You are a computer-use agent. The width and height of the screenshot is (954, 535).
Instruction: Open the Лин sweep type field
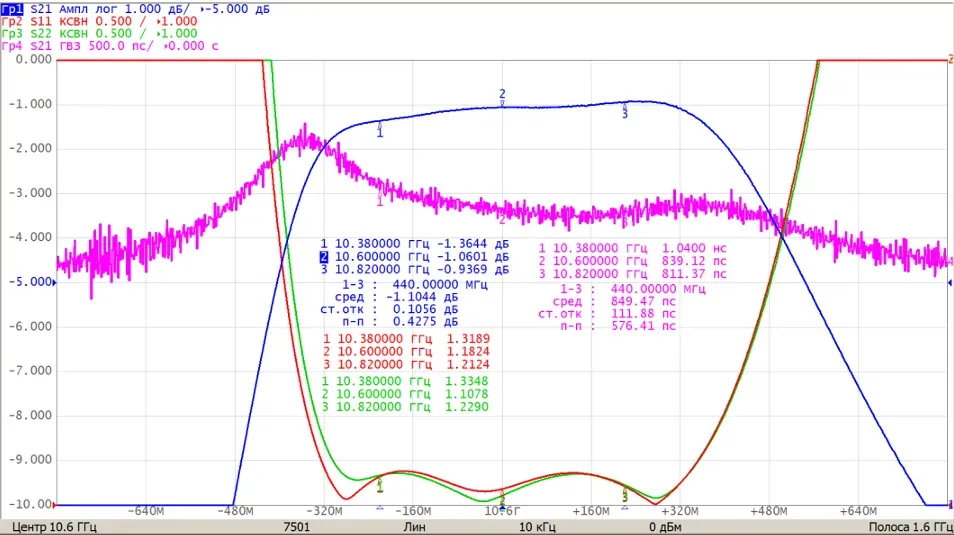414,527
